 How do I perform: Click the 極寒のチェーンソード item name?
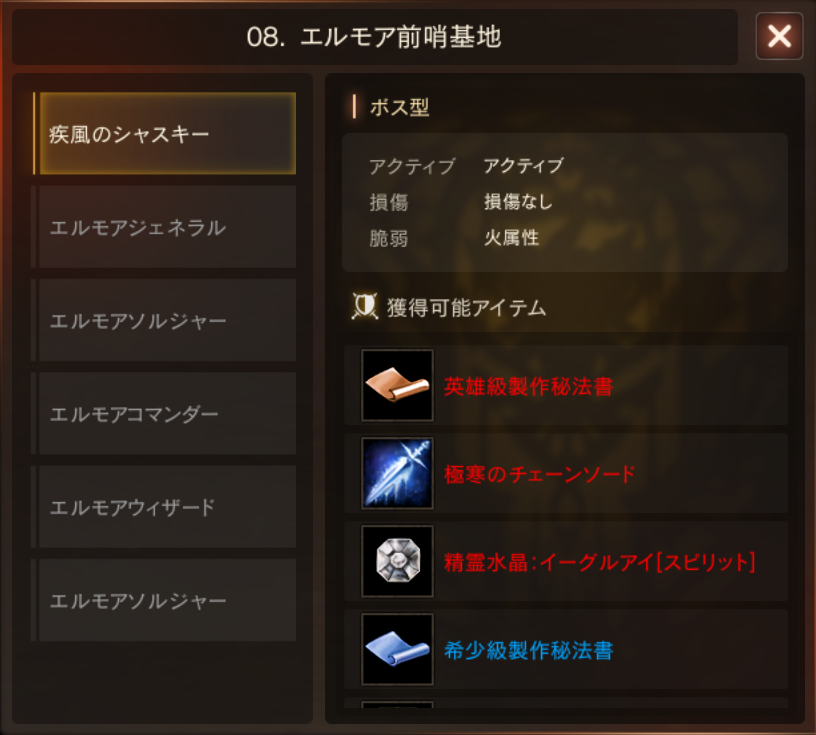pos(540,474)
